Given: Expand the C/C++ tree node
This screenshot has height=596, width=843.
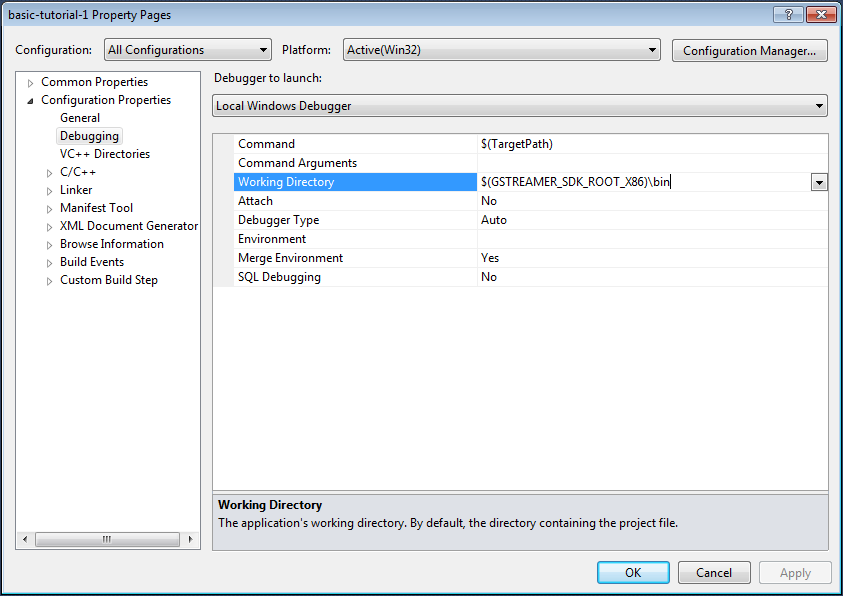Looking at the screenshot, I should [x=50, y=173].
